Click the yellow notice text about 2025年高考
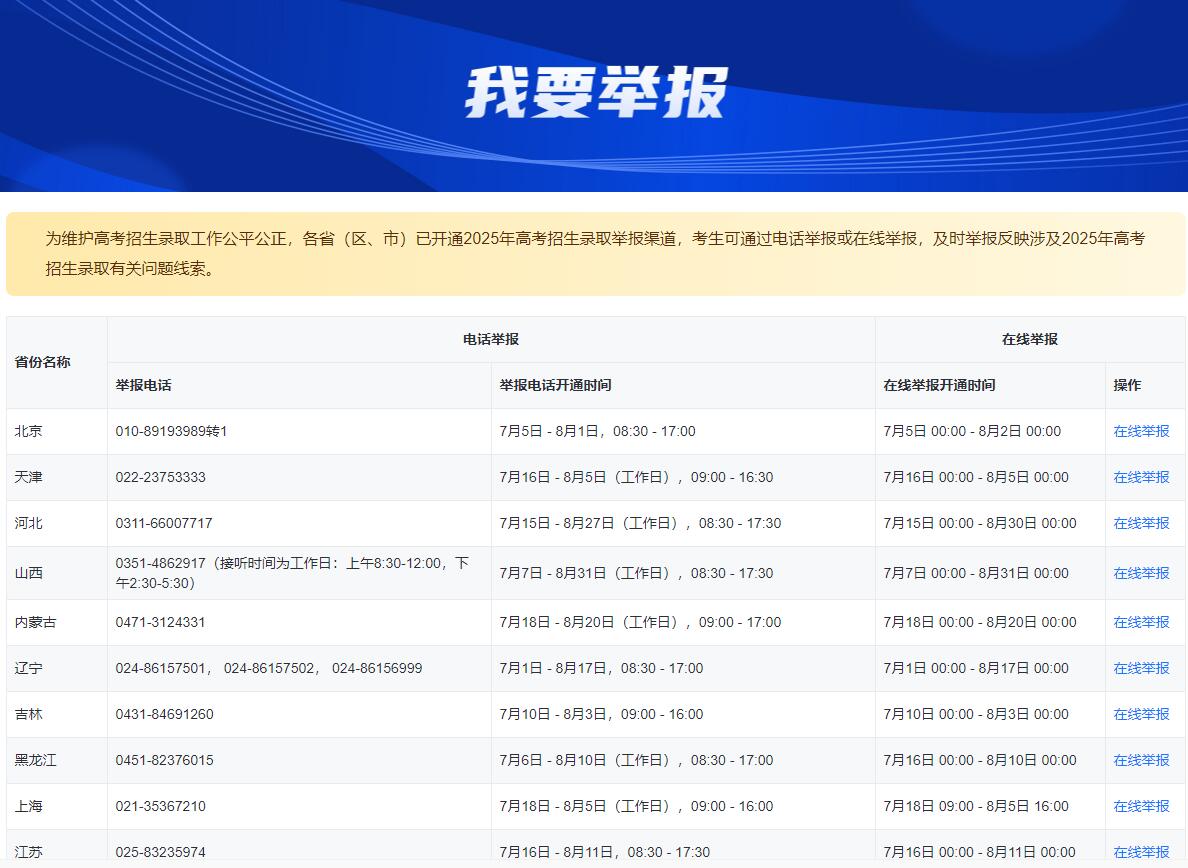 tap(595, 253)
